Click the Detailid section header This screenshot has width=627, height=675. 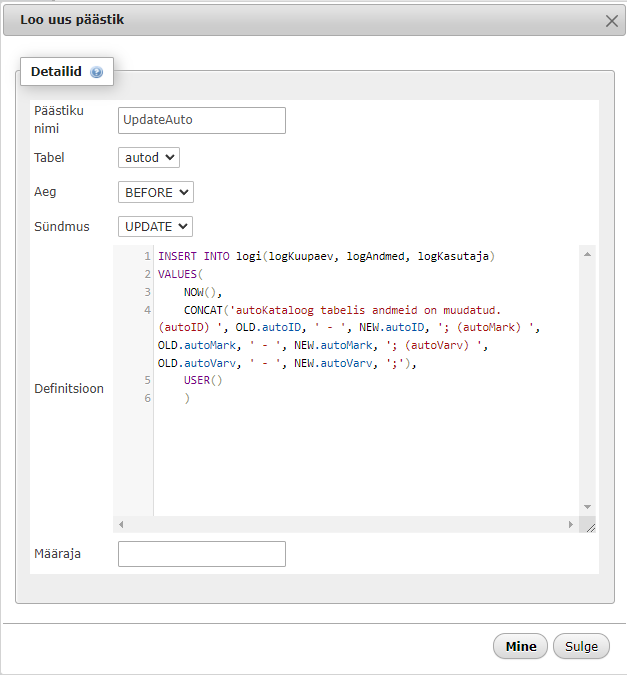coord(67,71)
